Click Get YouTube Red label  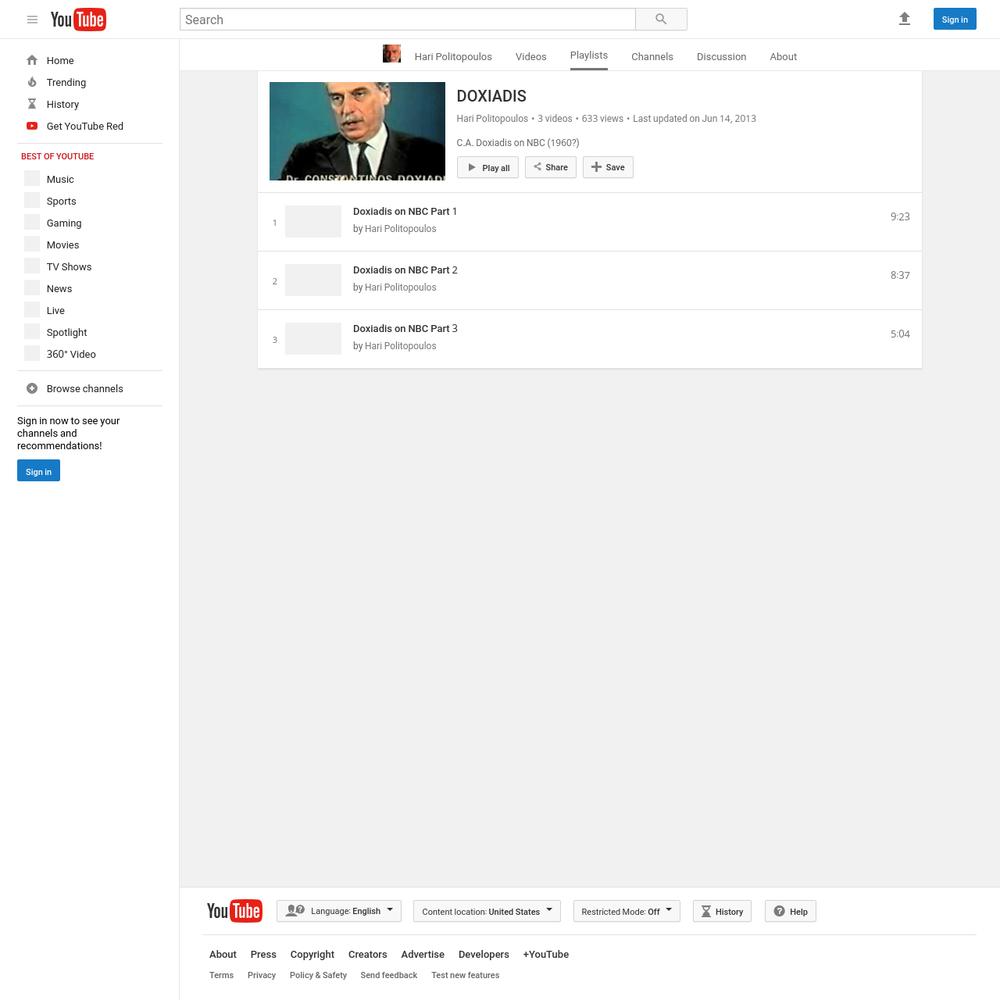tap(84, 126)
